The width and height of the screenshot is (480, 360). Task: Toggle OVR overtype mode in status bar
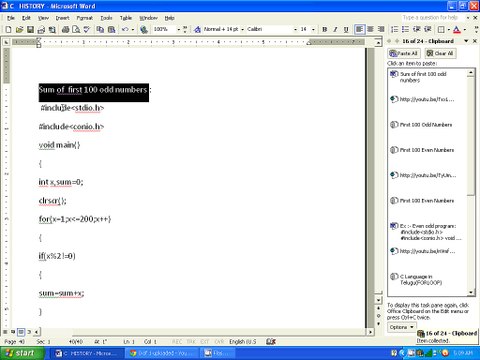point(219,342)
